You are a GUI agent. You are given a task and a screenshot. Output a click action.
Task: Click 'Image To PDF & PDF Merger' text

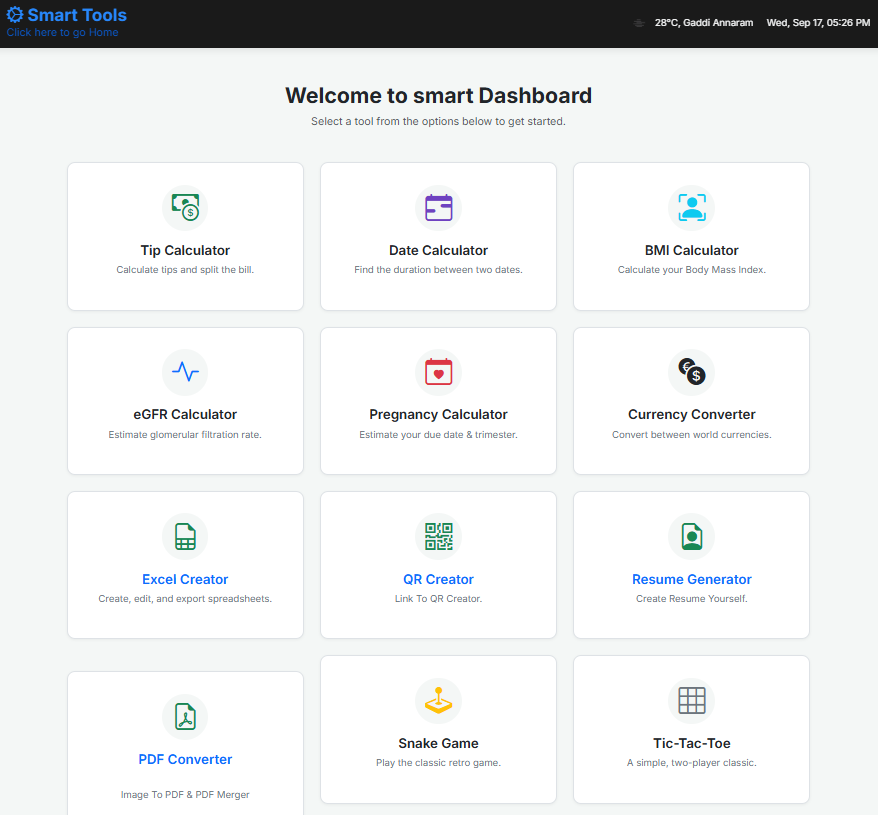coord(185,795)
